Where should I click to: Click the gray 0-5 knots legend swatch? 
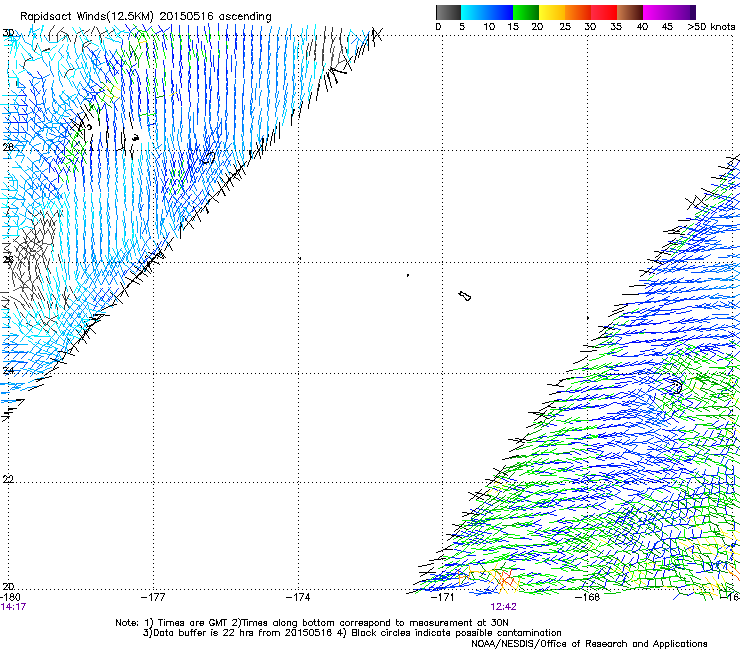tap(448, 12)
